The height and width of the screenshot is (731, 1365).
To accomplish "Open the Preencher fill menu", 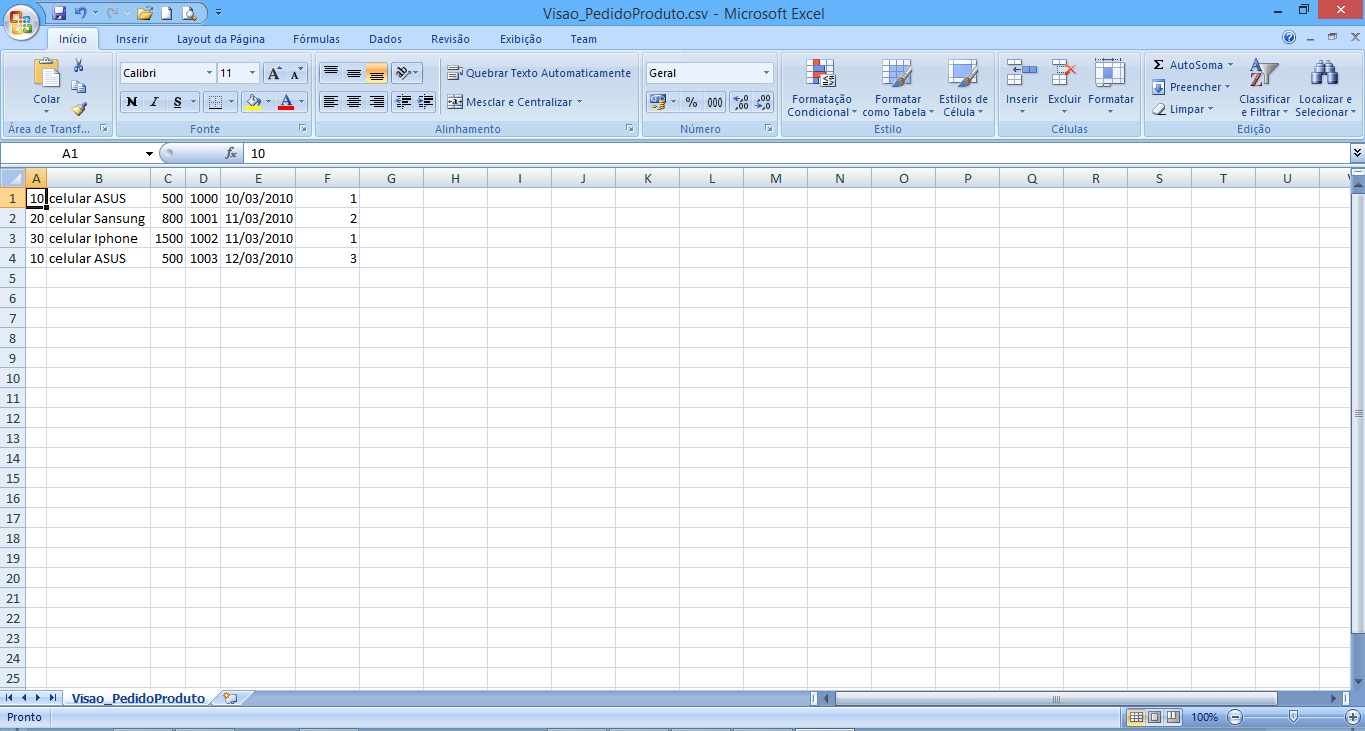I will (1190, 87).
